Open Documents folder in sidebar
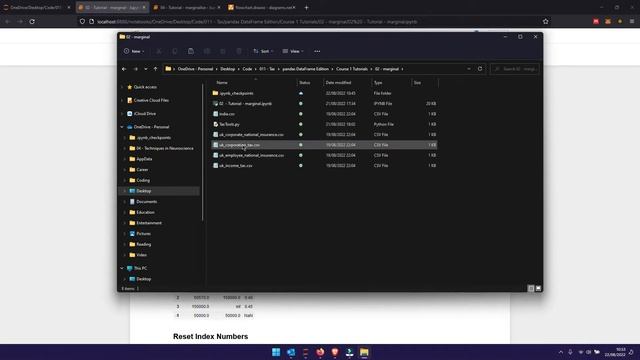This screenshot has height=360, width=640. (146, 202)
